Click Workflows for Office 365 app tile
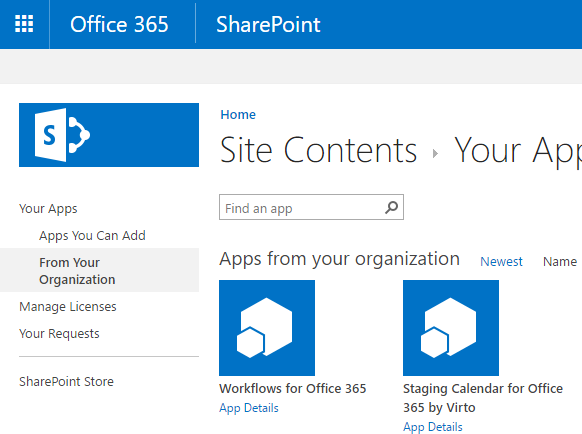This screenshot has width=582, height=434. coord(267,328)
